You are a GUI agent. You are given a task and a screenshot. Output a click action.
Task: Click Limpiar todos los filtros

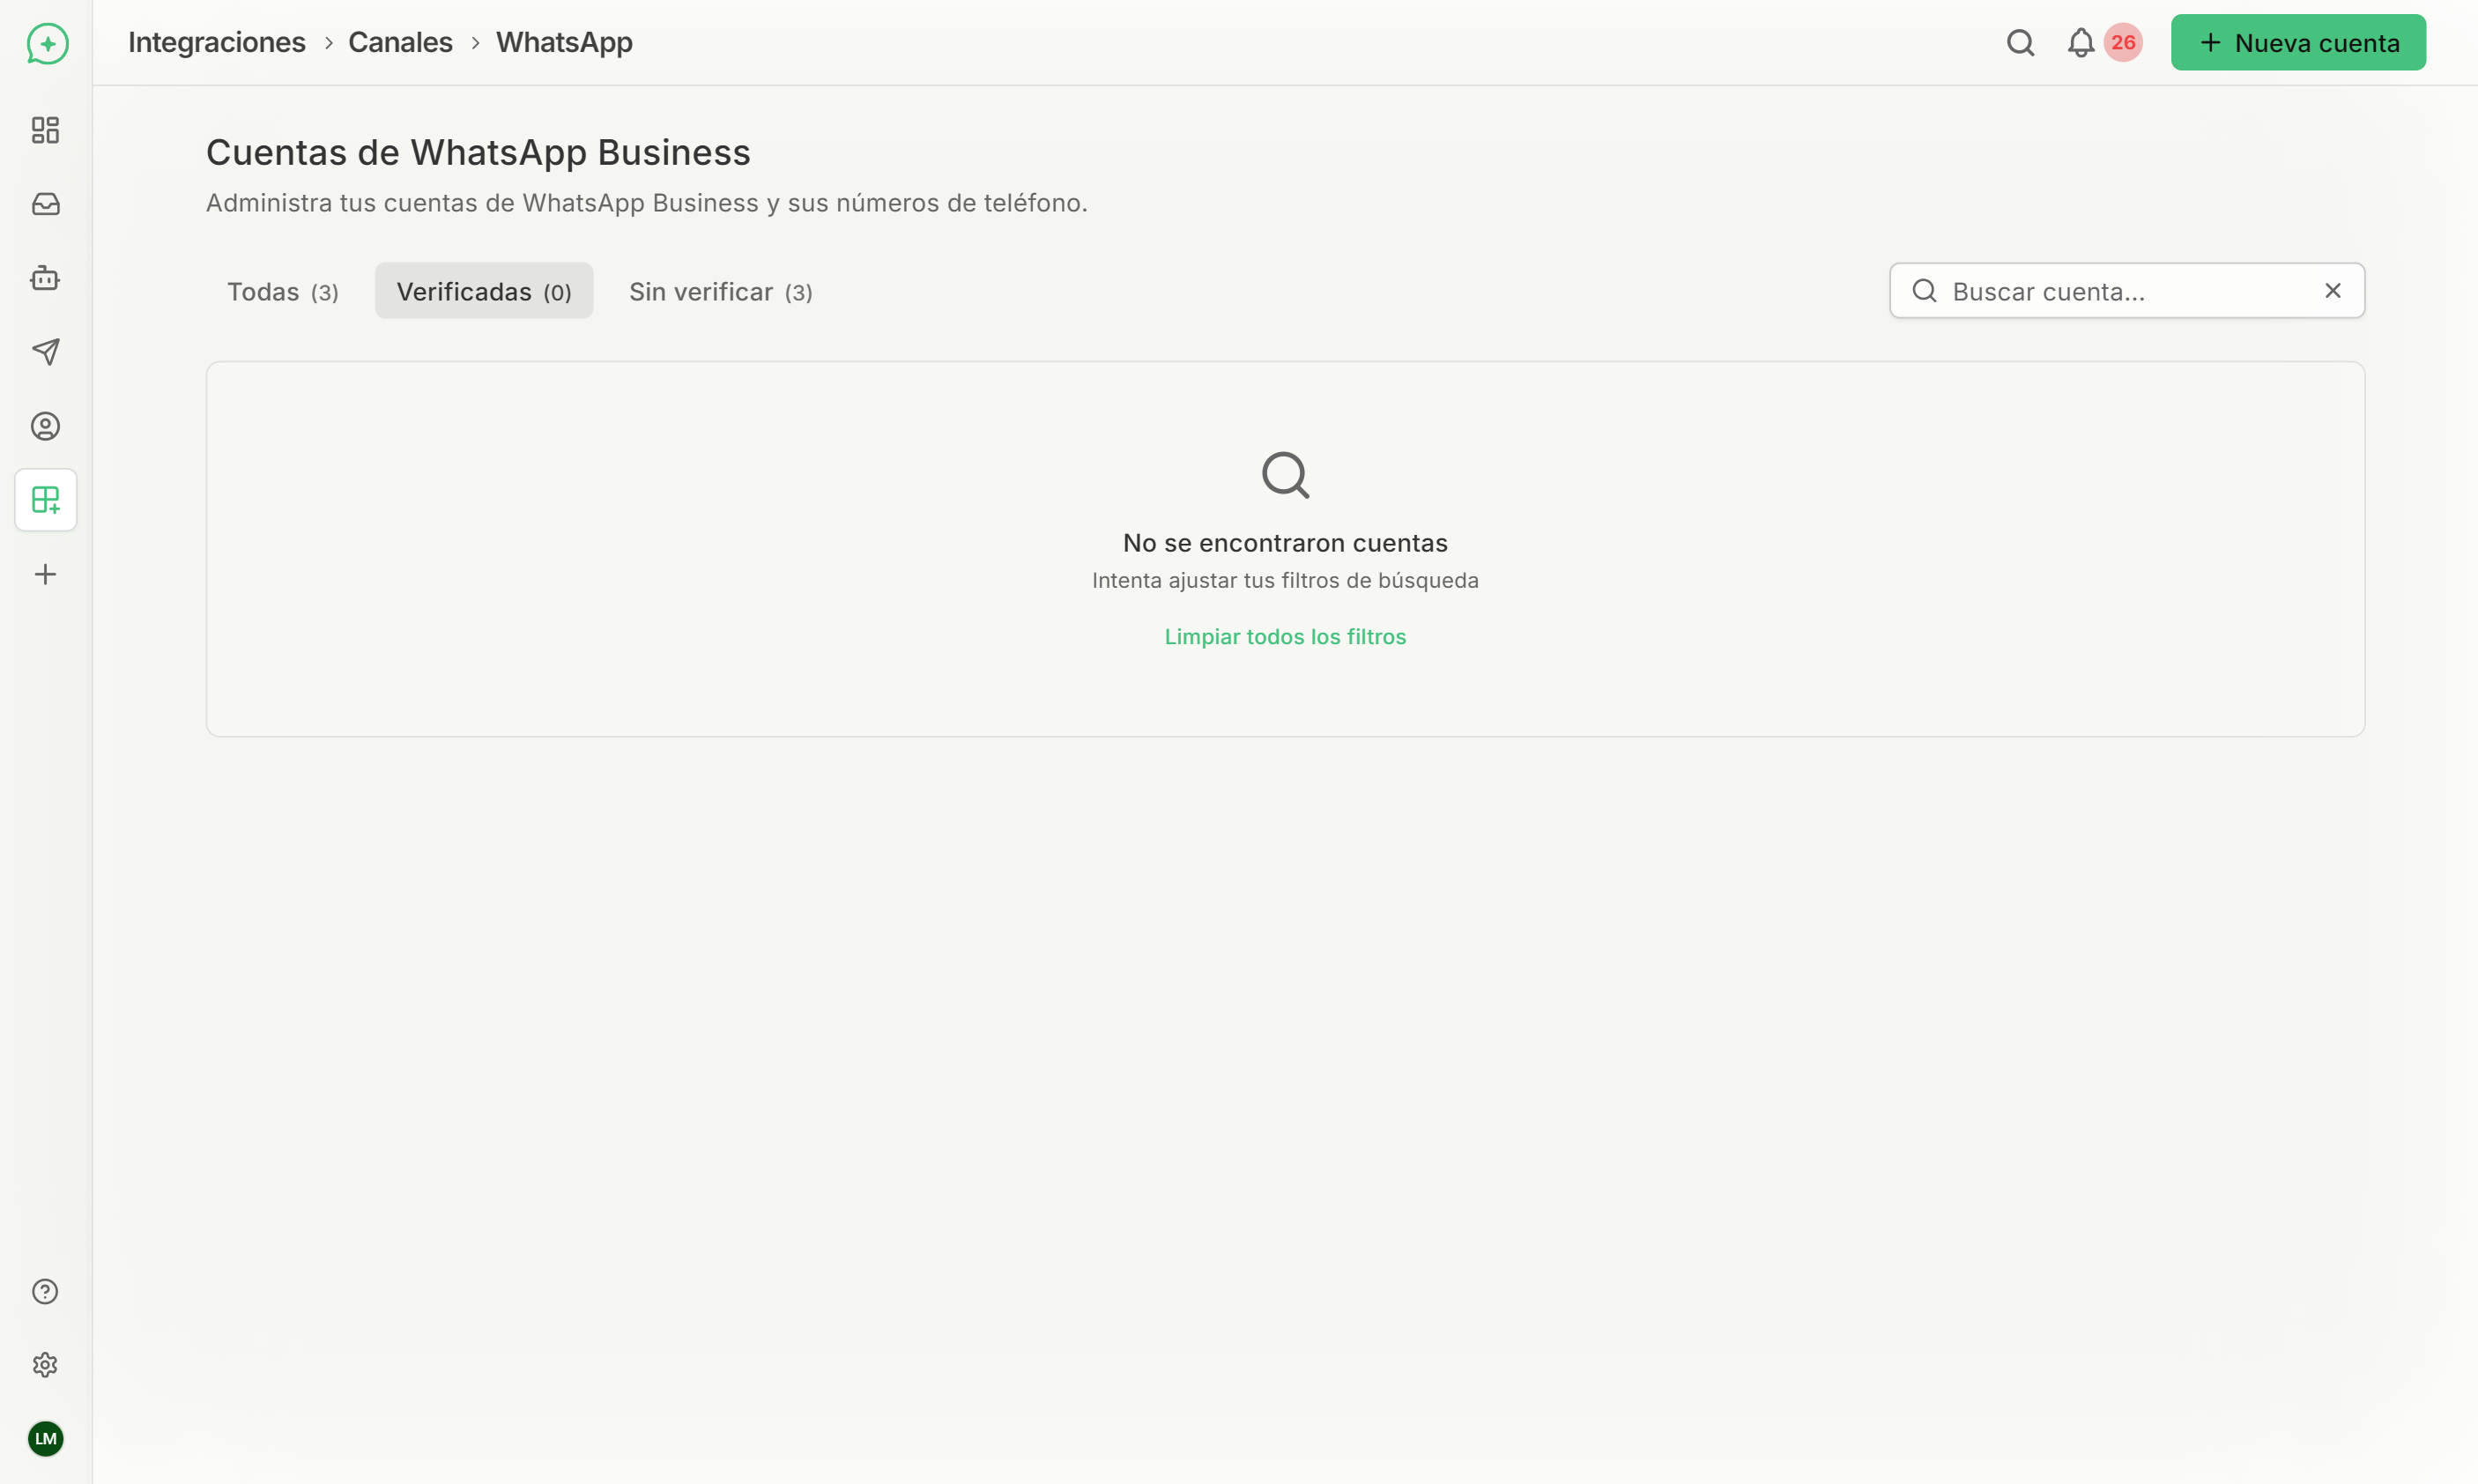(x=1285, y=636)
